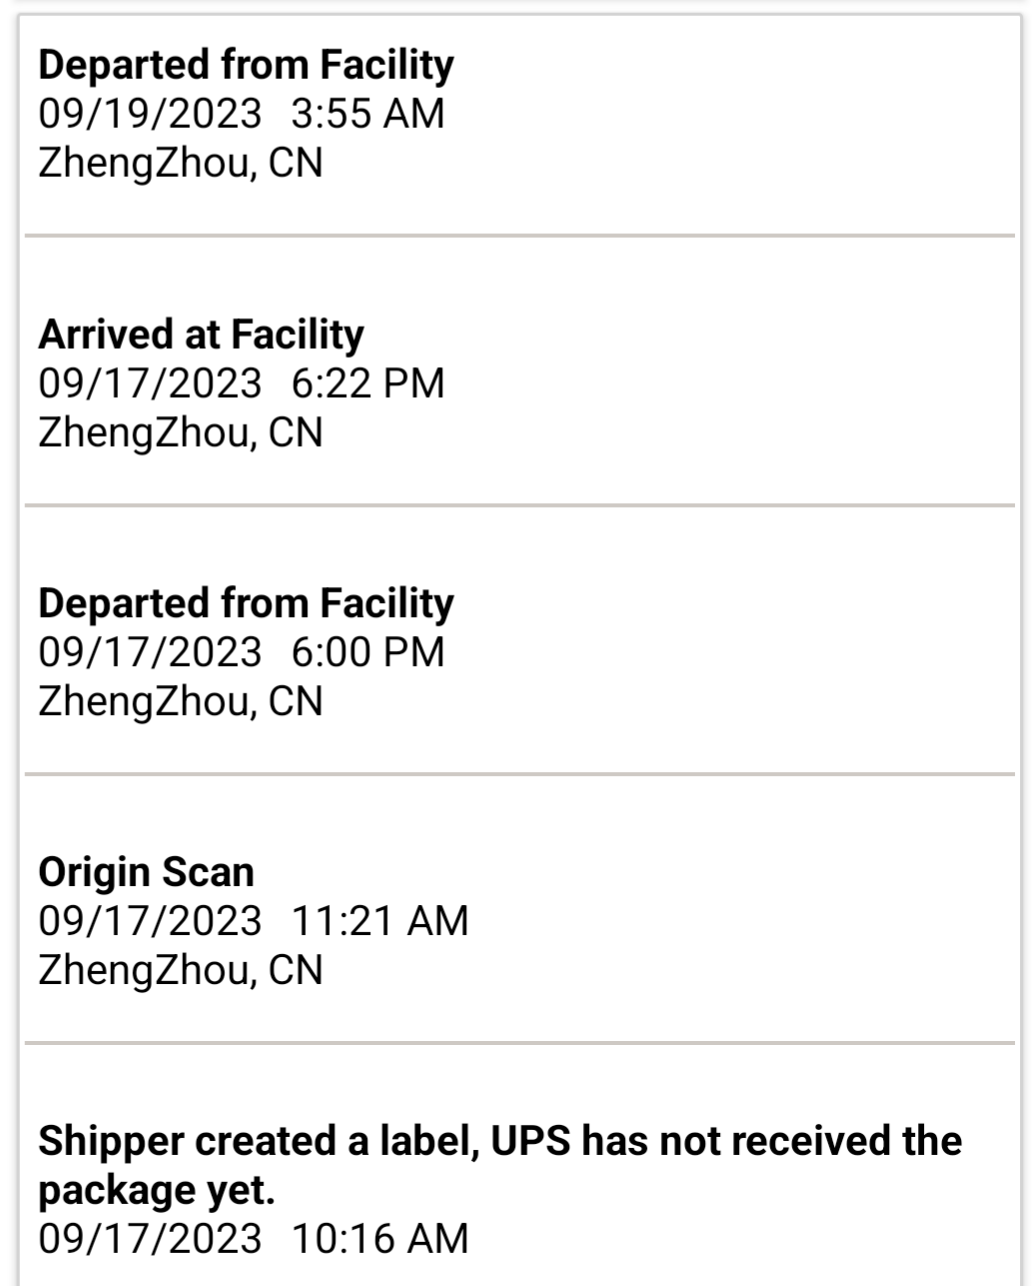Click the 09/17/2023 10:16 AM timestamp

[253, 1239]
